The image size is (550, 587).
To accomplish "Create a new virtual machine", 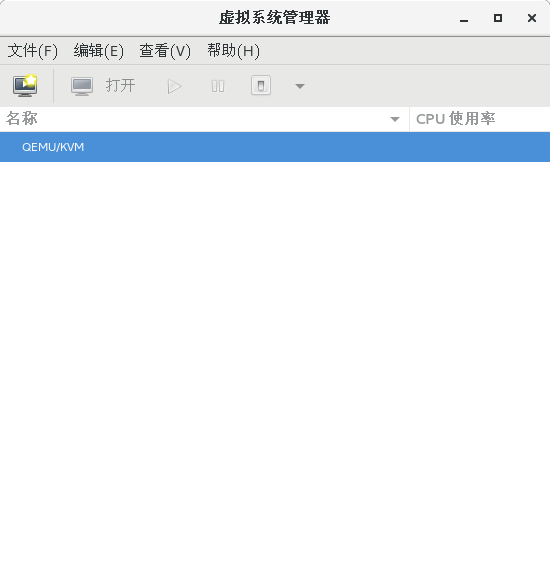I will click(25, 86).
